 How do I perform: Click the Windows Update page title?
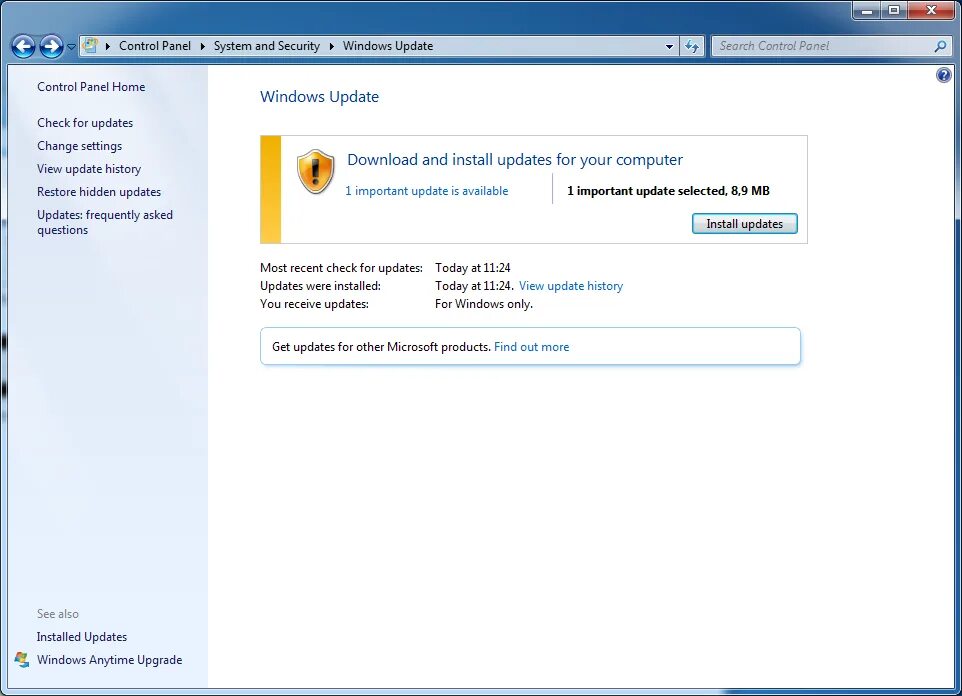point(320,97)
